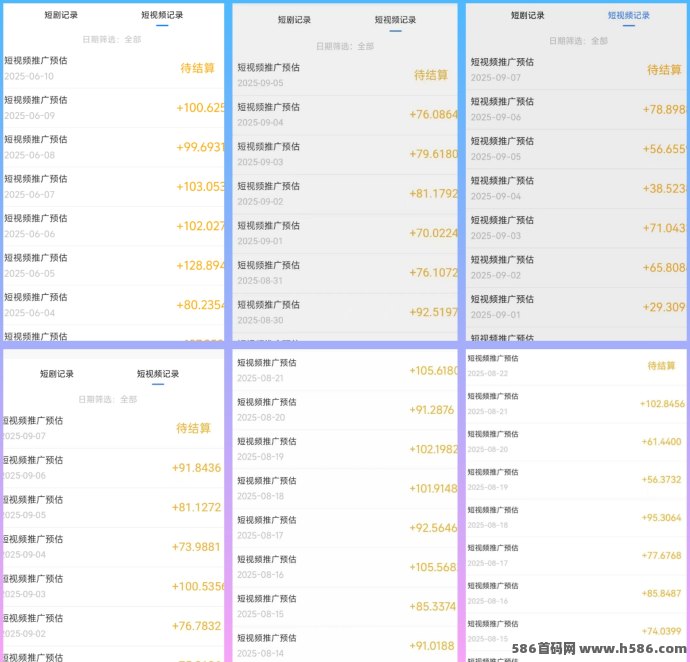Tap the +76.1072 amount for 2025-08-31
690x662 pixels.
433,272
